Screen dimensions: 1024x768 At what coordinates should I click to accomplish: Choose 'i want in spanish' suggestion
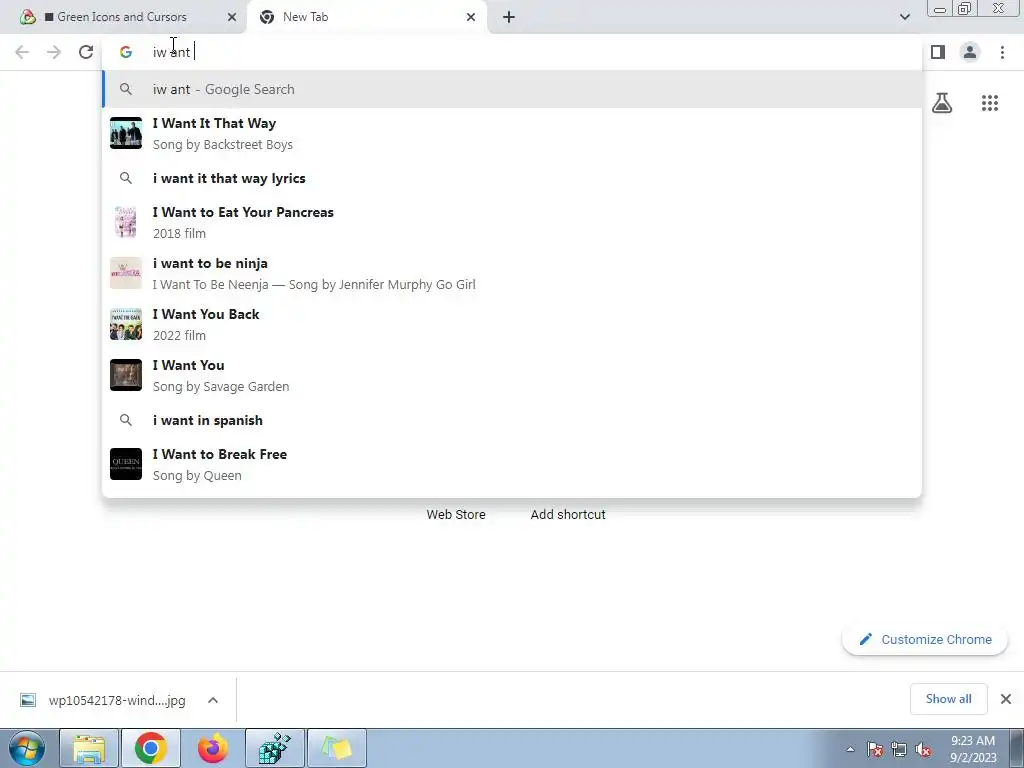[512, 421]
